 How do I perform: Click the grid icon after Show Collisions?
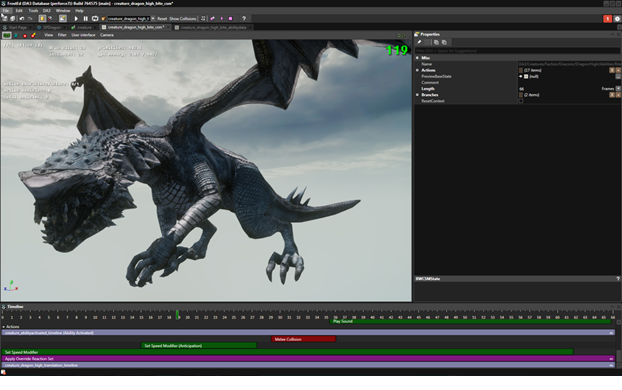(x=203, y=19)
